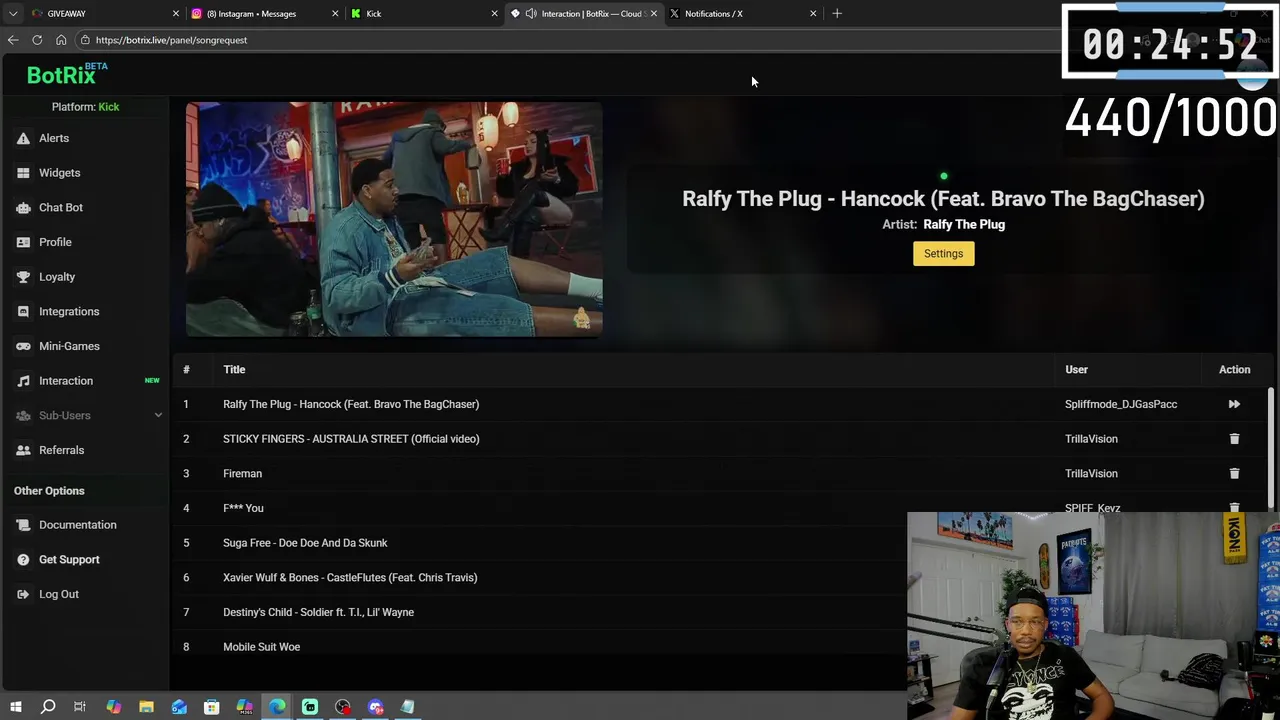The image size is (1280, 720).
Task: Select 'Mobile Suit Woe' row
Action: point(540,647)
